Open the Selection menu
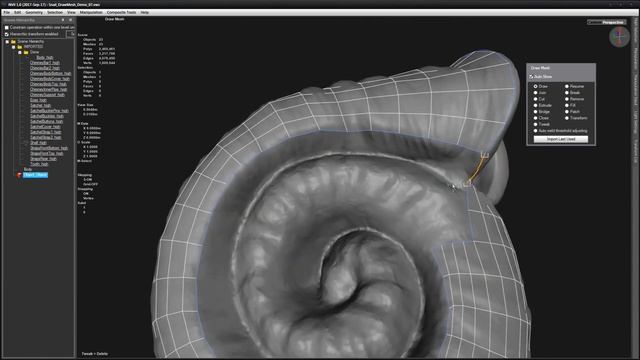 coord(55,12)
